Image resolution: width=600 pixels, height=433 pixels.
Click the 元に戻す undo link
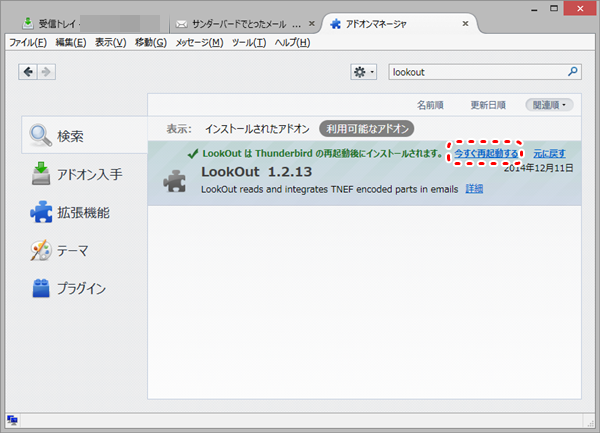tap(549, 153)
